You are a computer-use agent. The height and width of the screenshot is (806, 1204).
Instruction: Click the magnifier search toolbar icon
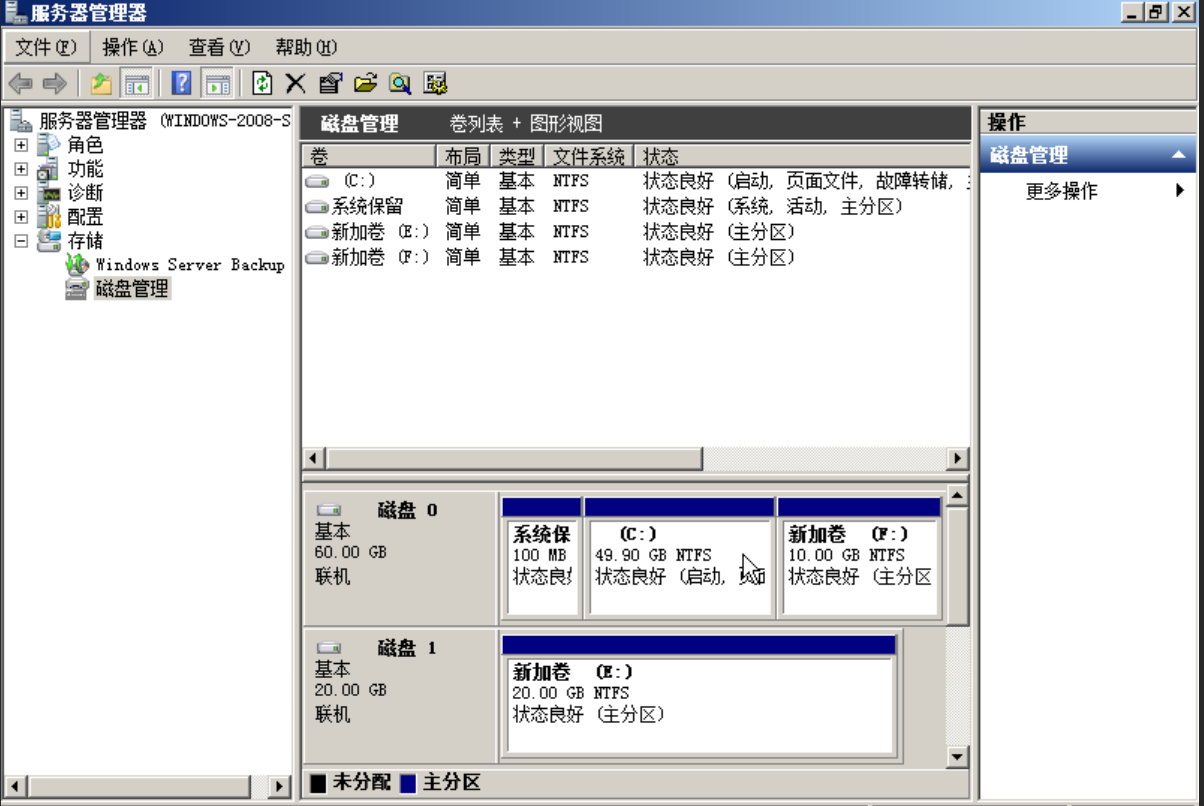click(400, 83)
